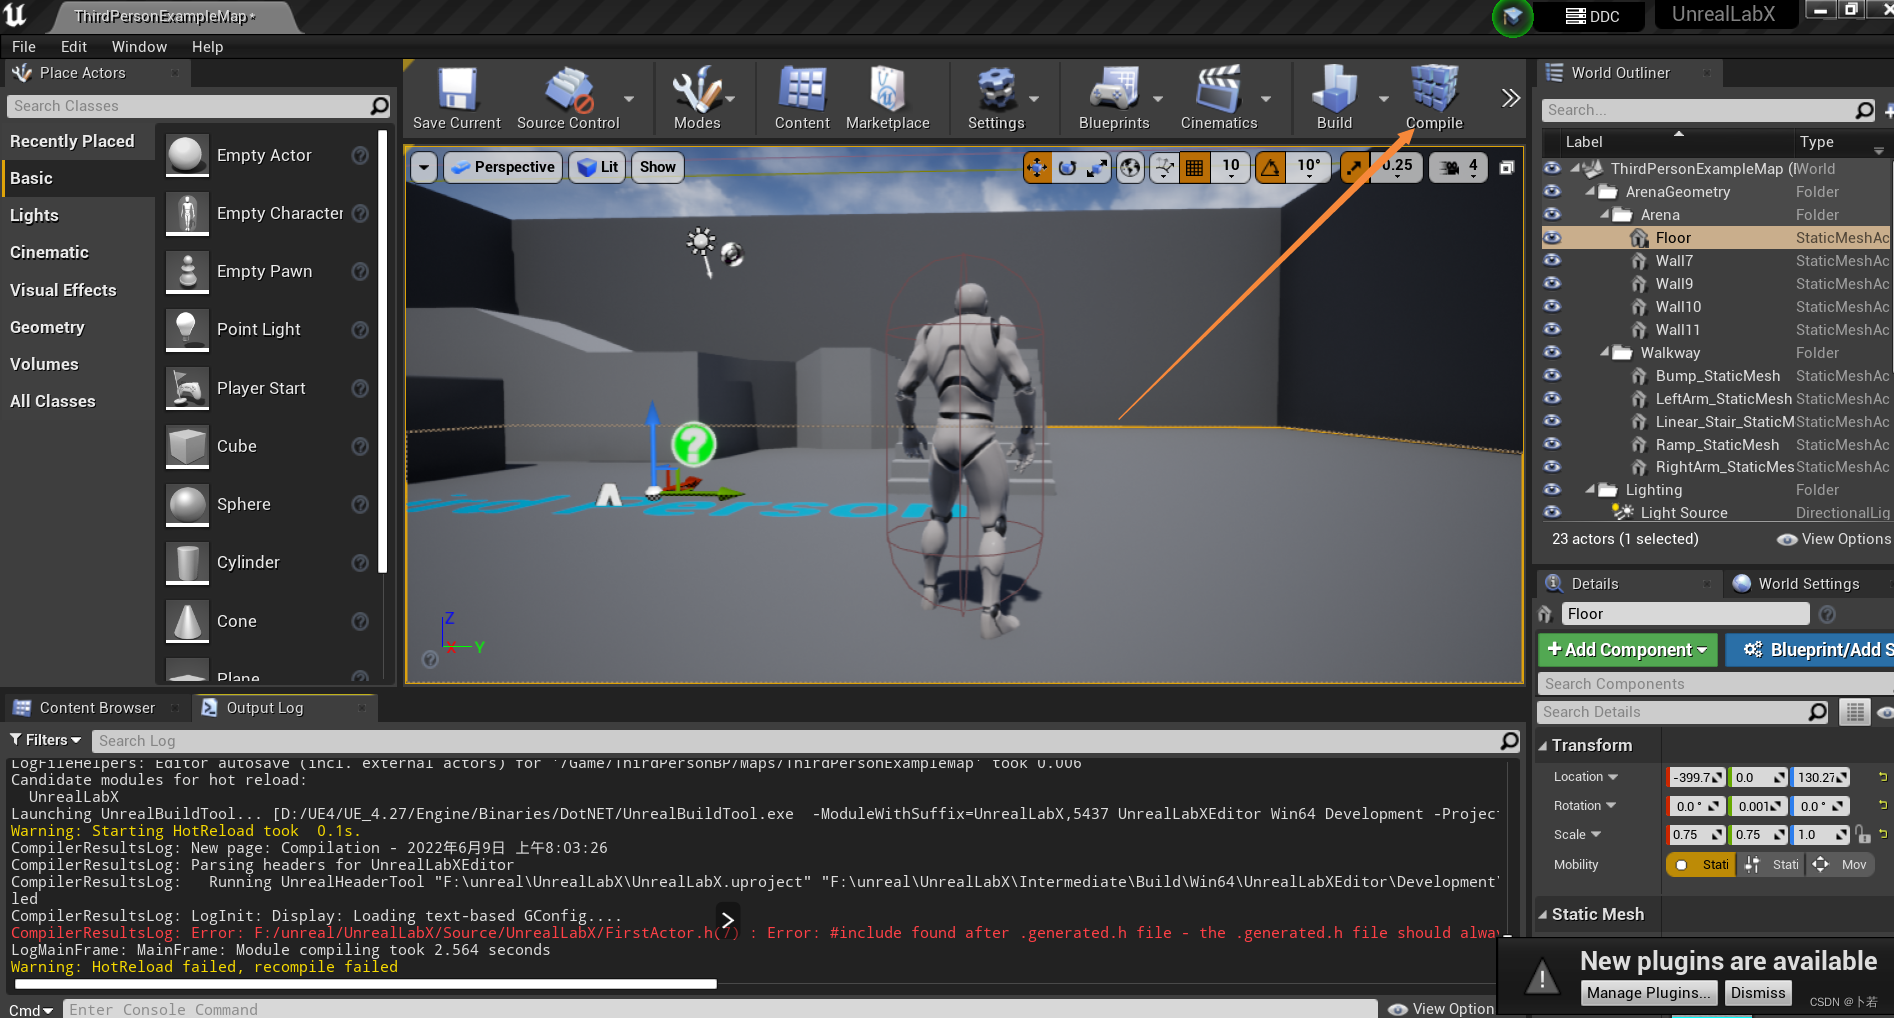Toggle scale snapping in the viewport

click(1354, 168)
